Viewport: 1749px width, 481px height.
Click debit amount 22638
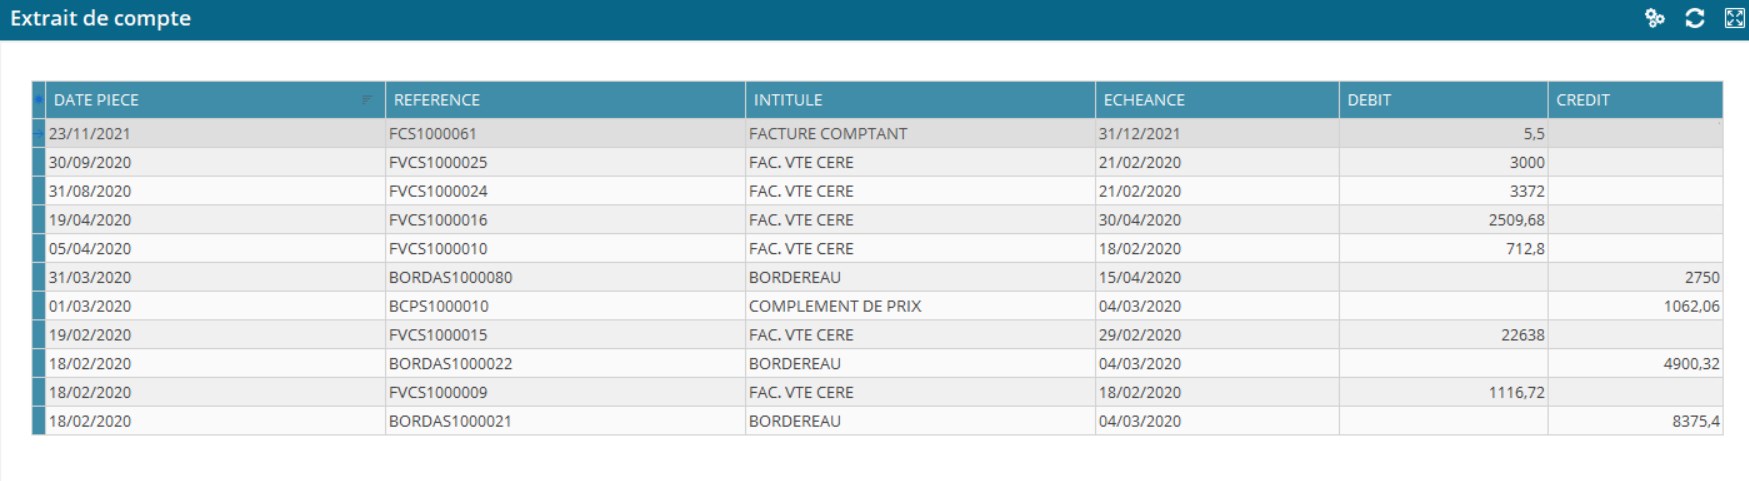(1522, 335)
